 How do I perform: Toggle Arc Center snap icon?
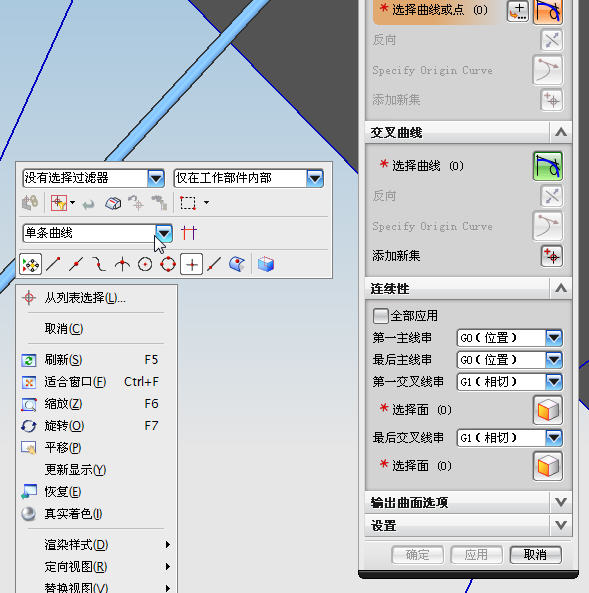tap(145, 264)
